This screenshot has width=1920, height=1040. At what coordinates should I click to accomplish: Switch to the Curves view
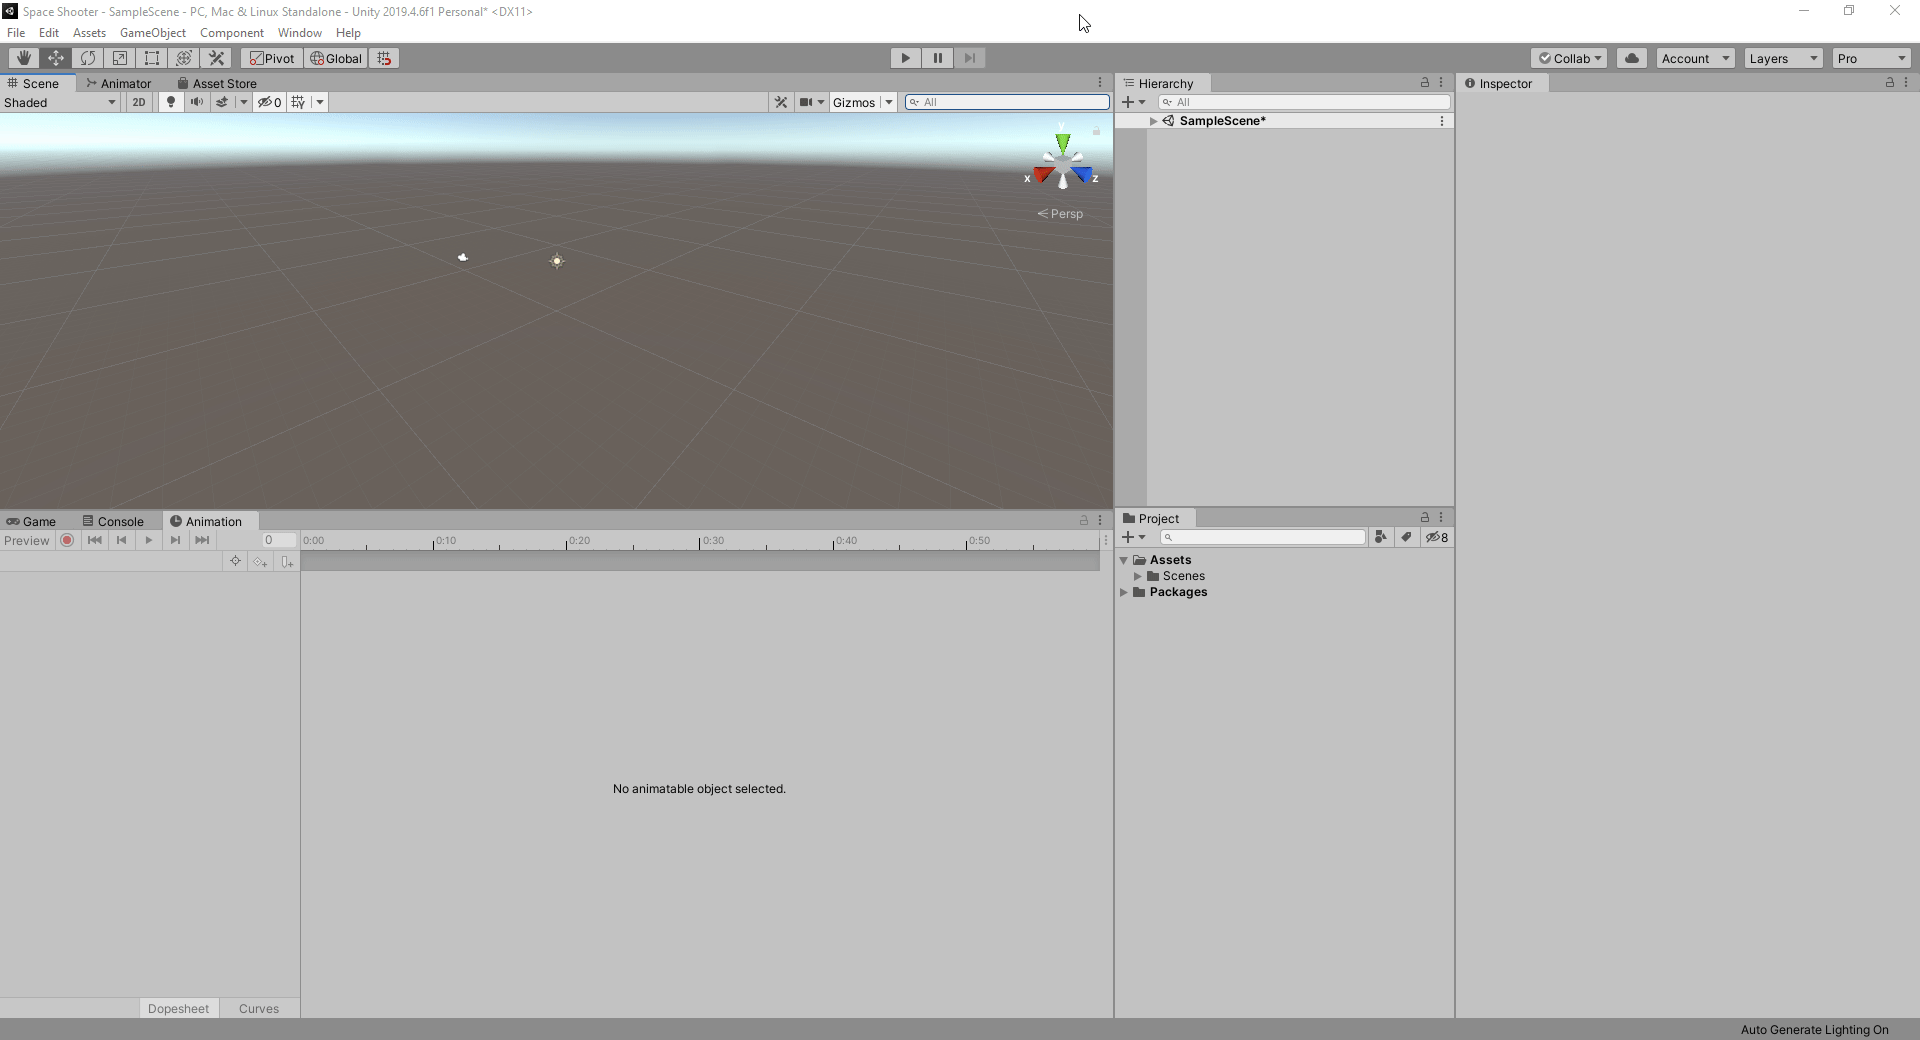coord(259,1008)
